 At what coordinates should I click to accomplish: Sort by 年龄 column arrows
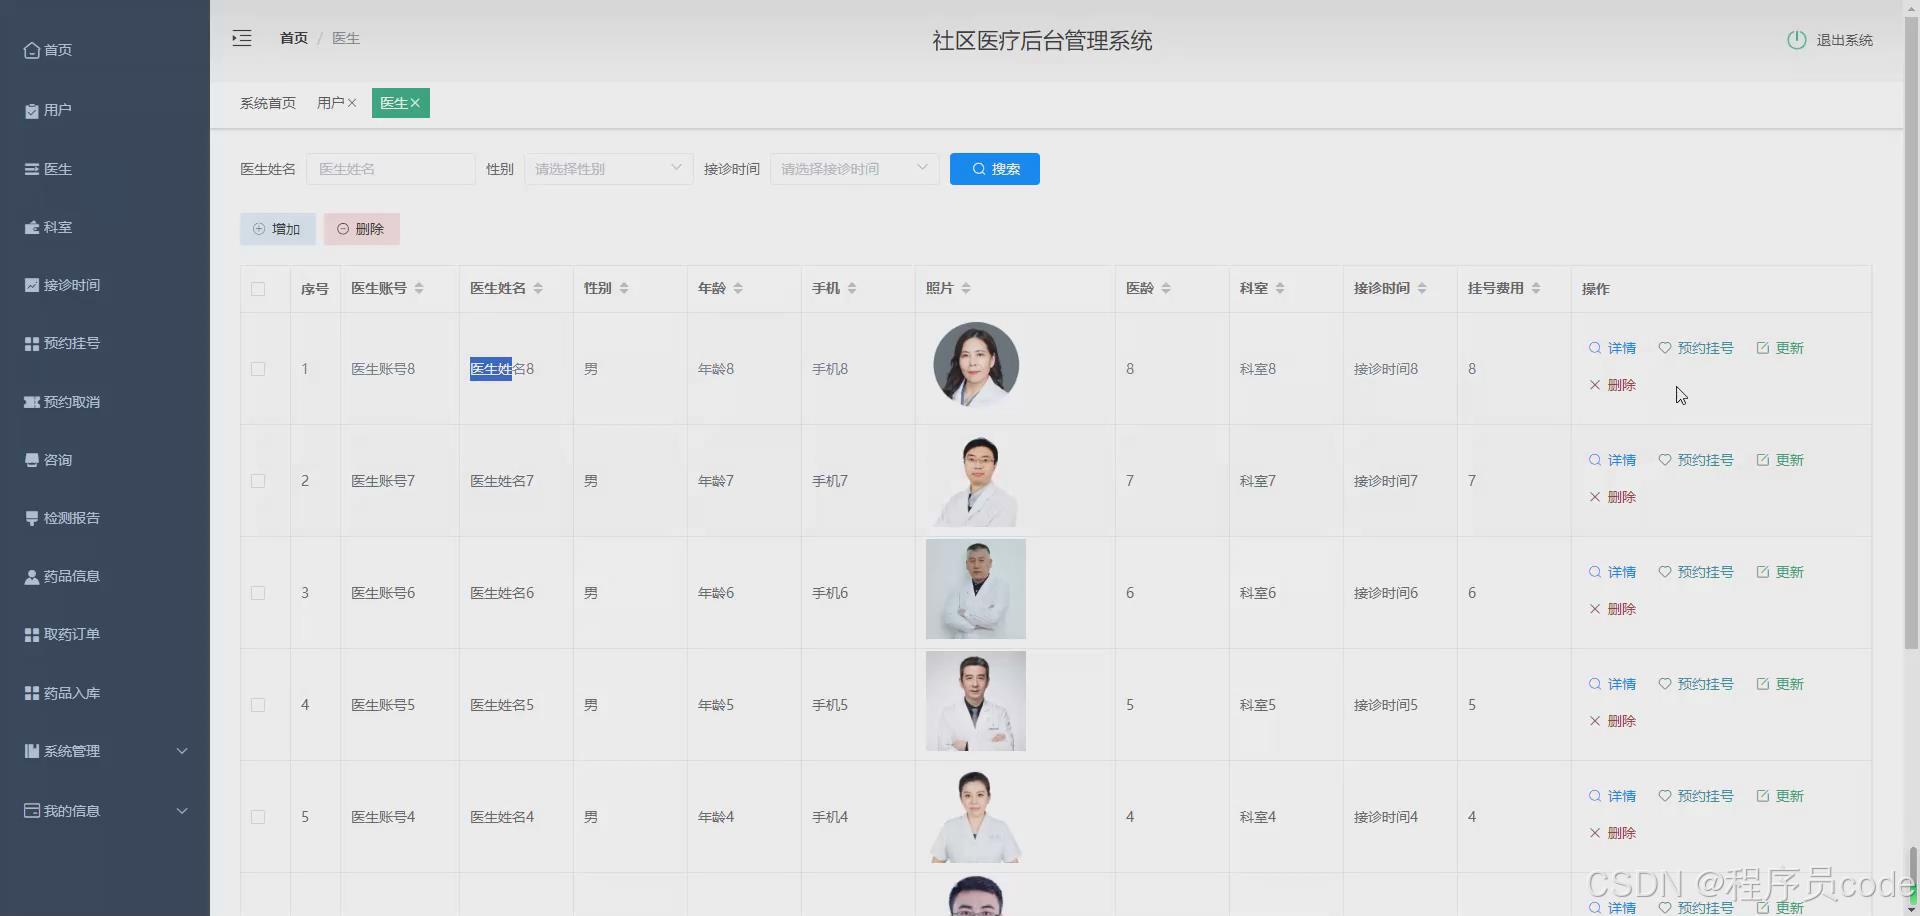click(738, 288)
